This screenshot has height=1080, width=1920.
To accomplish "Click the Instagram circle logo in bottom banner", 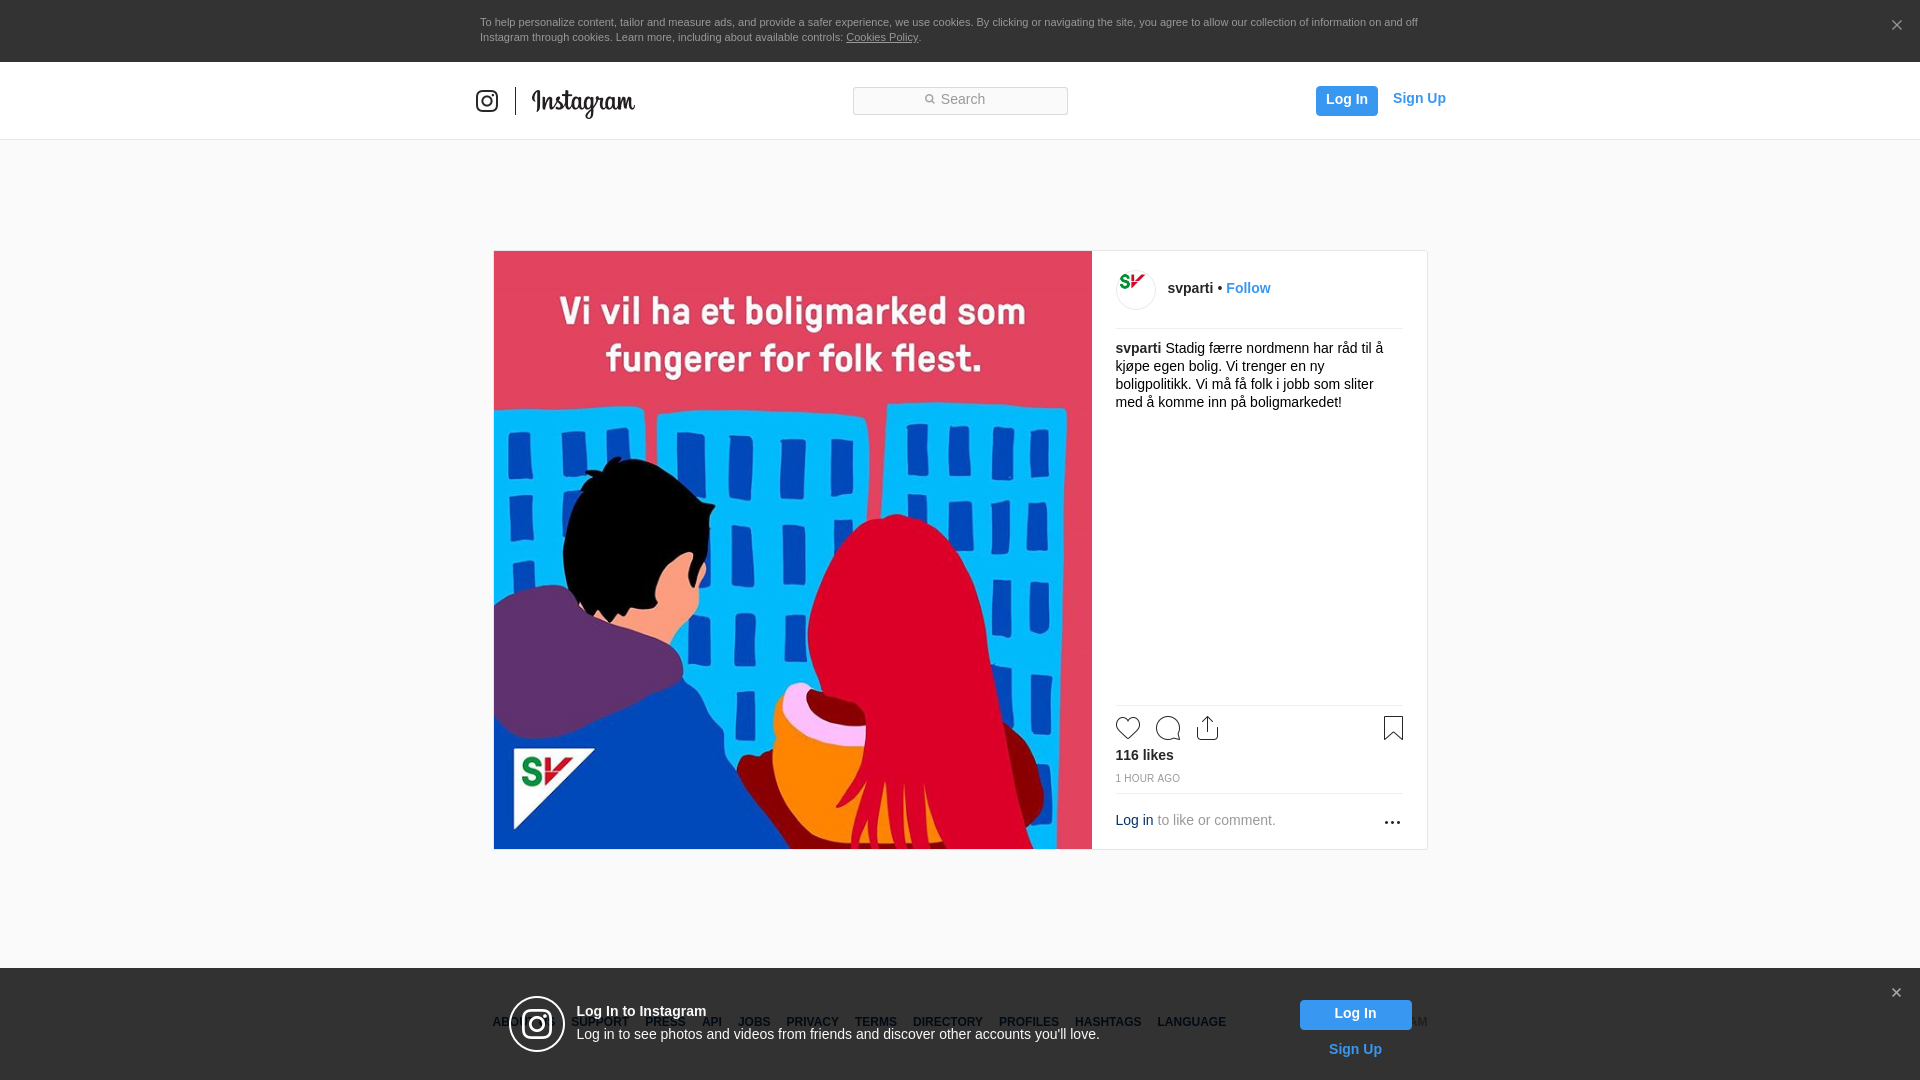I will point(537,1024).
